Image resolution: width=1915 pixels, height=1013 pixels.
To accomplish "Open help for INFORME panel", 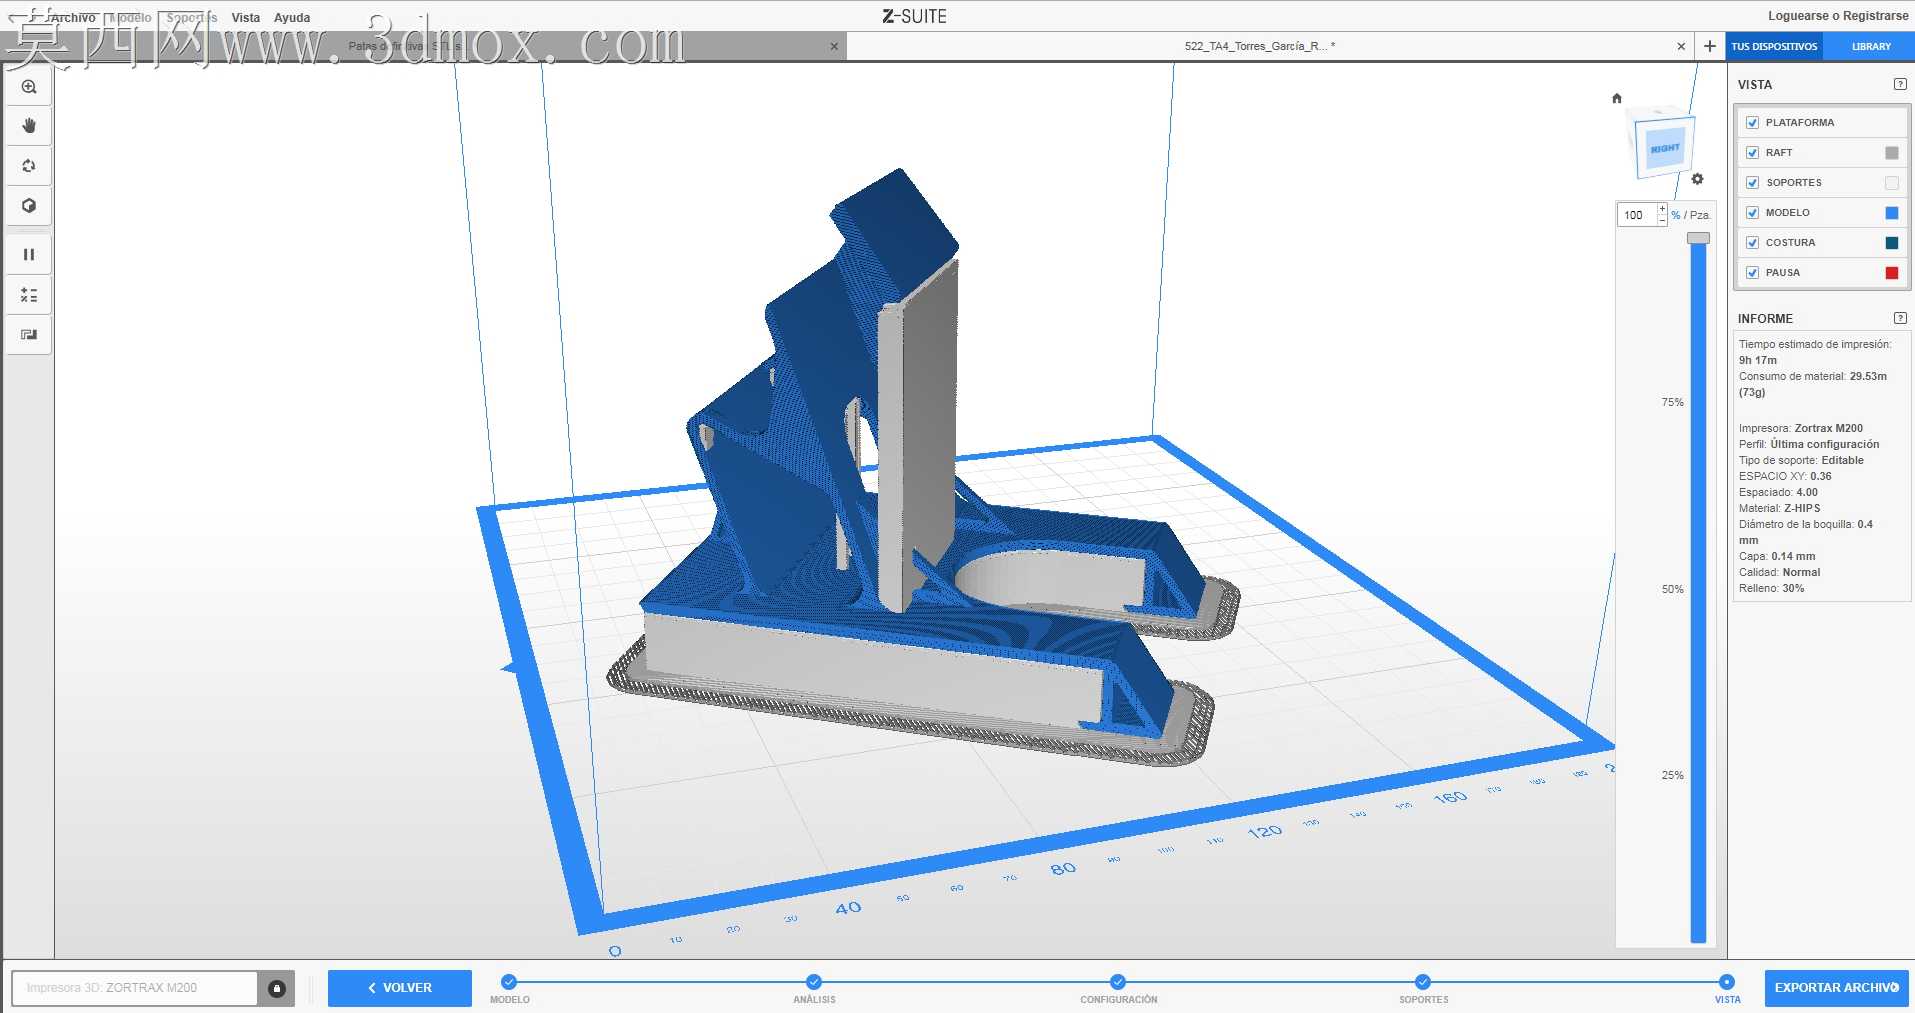I will click(1900, 318).
